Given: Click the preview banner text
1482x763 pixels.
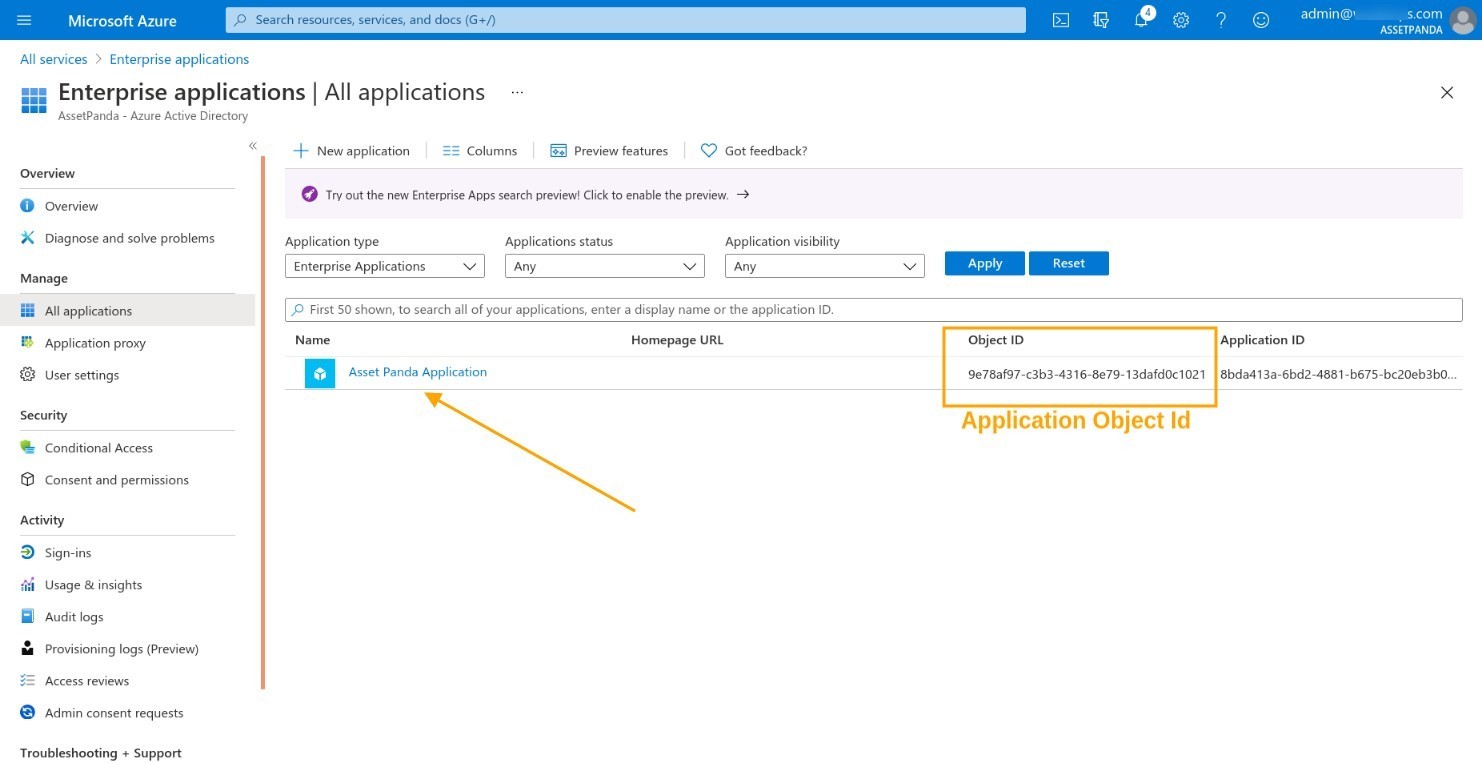Looking at the screenshot, I should point(527,195).
